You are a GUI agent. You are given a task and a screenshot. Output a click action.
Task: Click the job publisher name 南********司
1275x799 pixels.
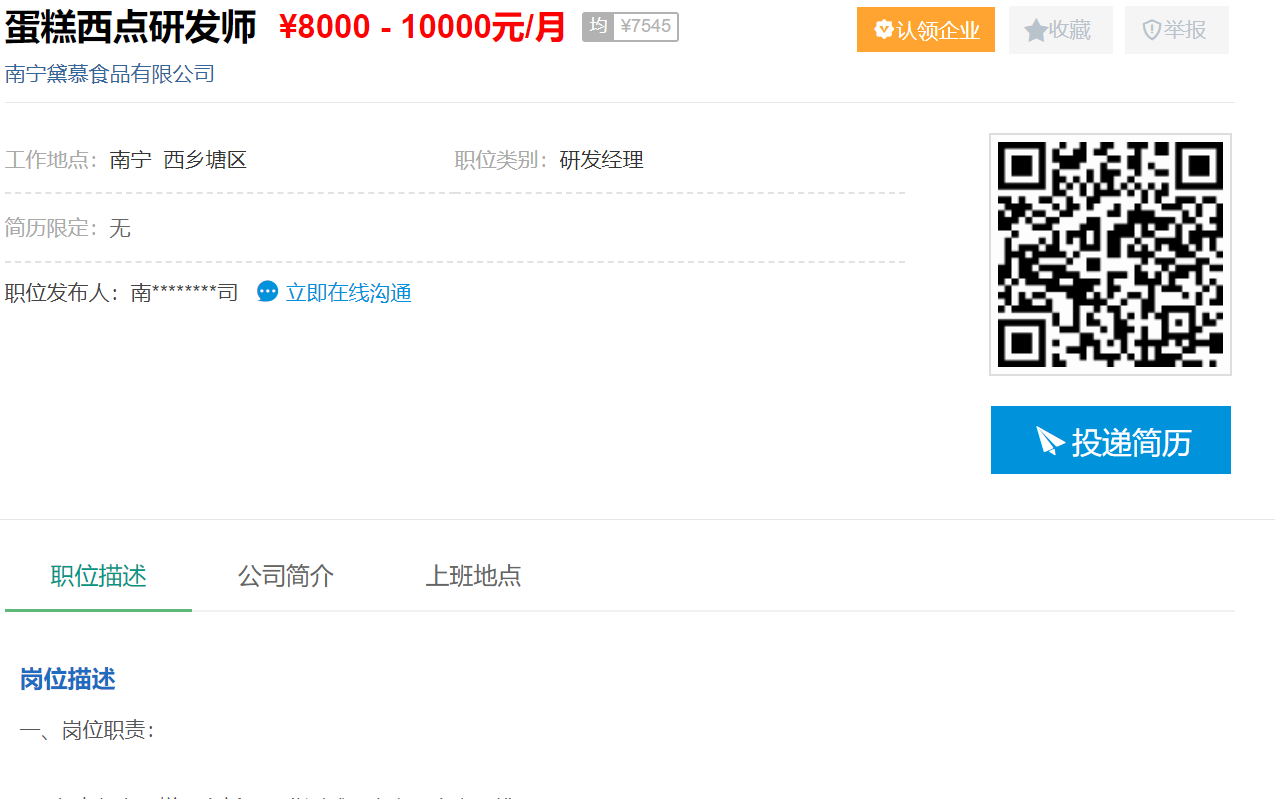click(x=184, y=293)
